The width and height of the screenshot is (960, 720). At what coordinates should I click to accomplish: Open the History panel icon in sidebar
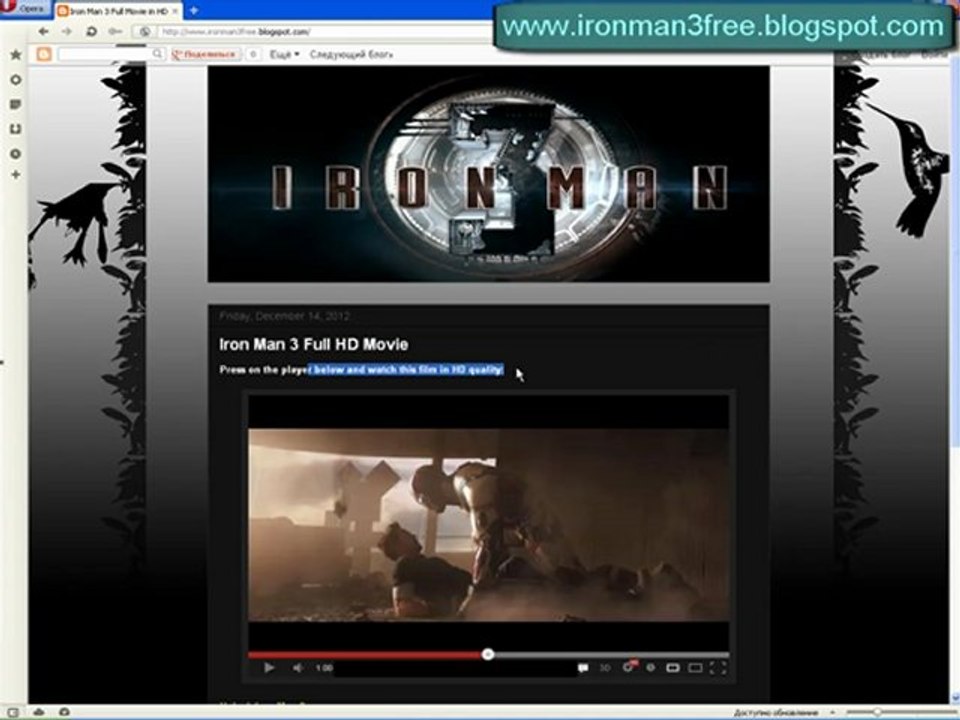coord(16,154)
